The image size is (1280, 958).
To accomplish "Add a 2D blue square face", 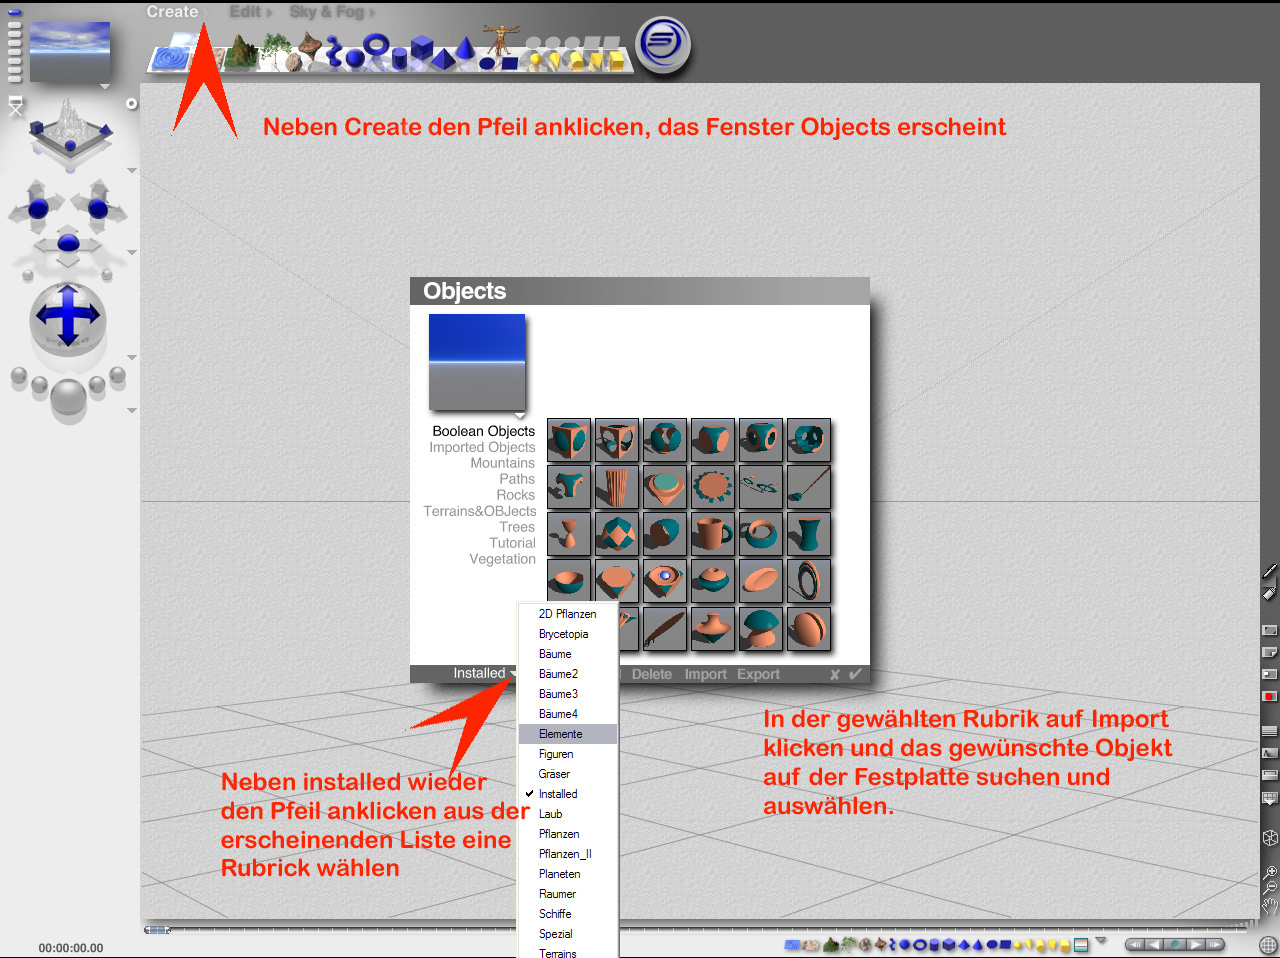I will click(x=510, y=63).
